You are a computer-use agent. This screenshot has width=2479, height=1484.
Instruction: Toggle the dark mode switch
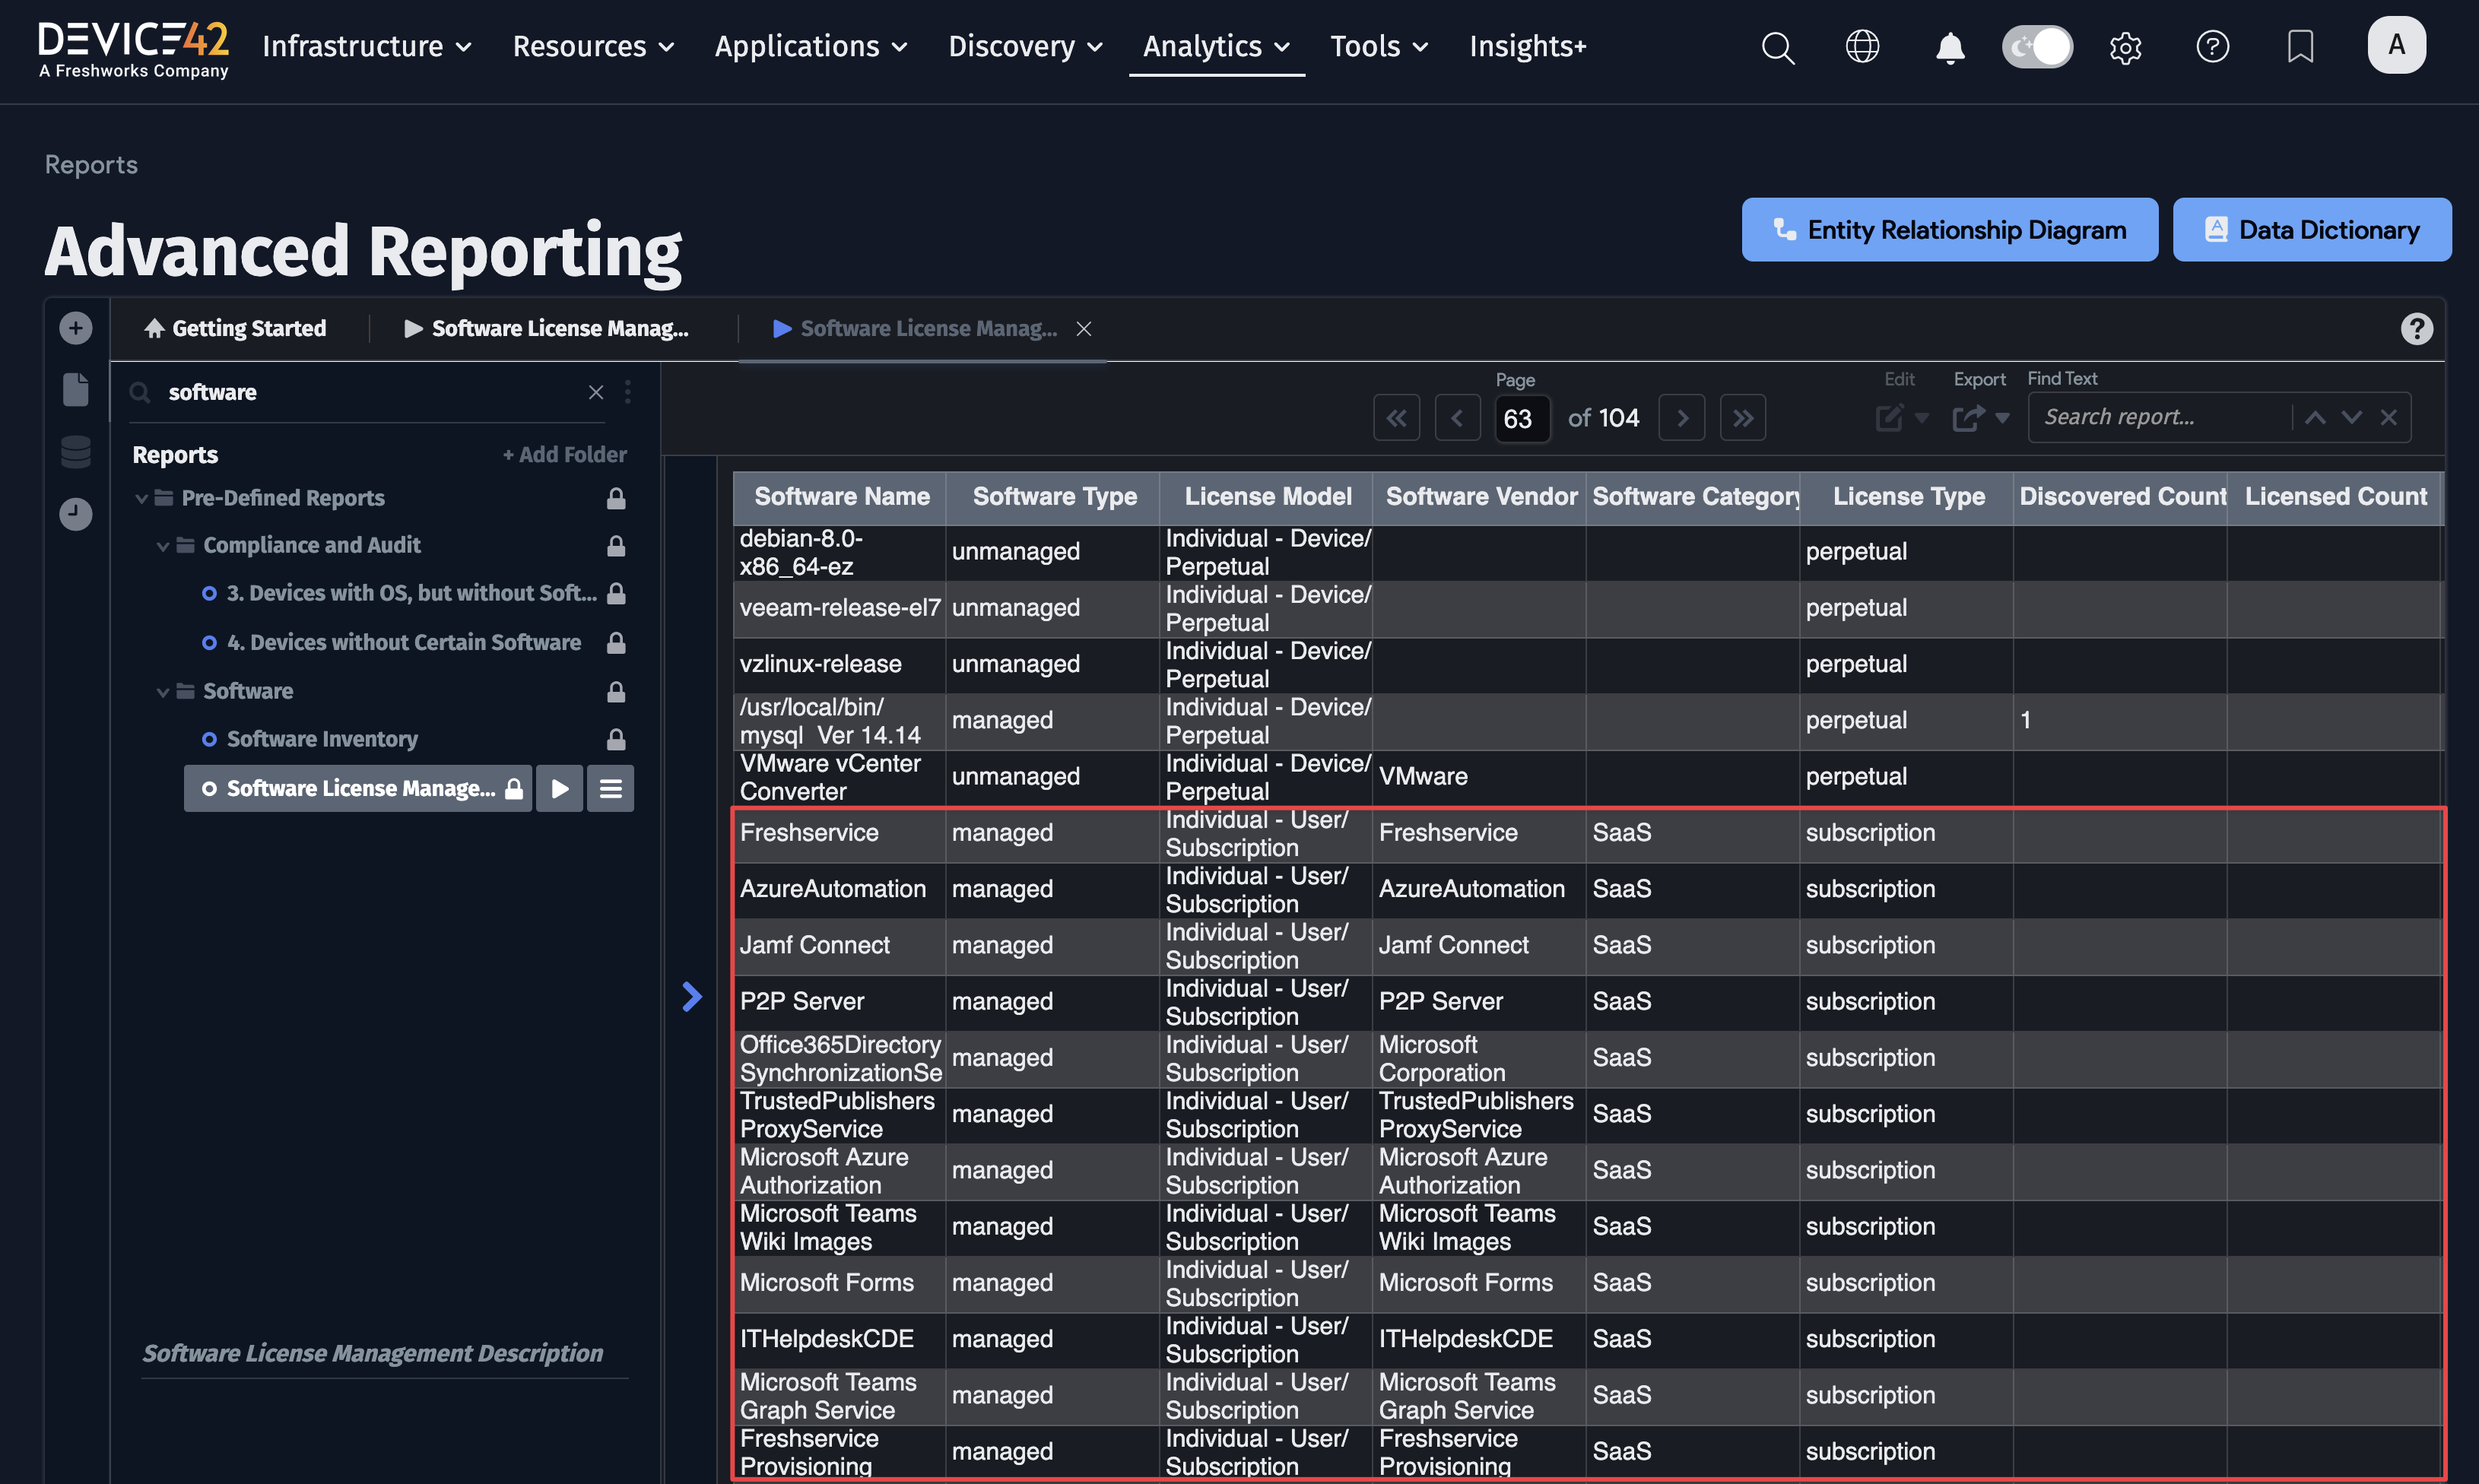(2037, 46)
